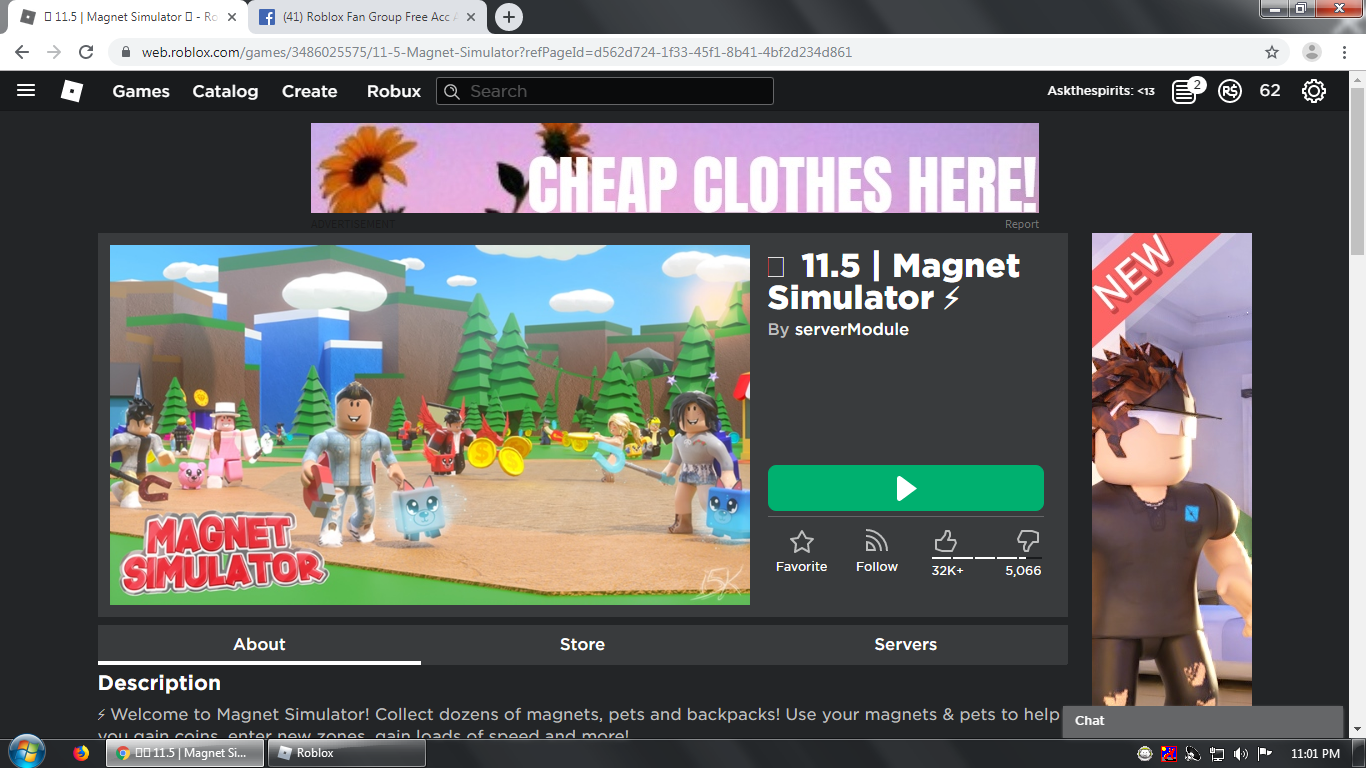Click the Roblox logo home icon

coord(72,91)
